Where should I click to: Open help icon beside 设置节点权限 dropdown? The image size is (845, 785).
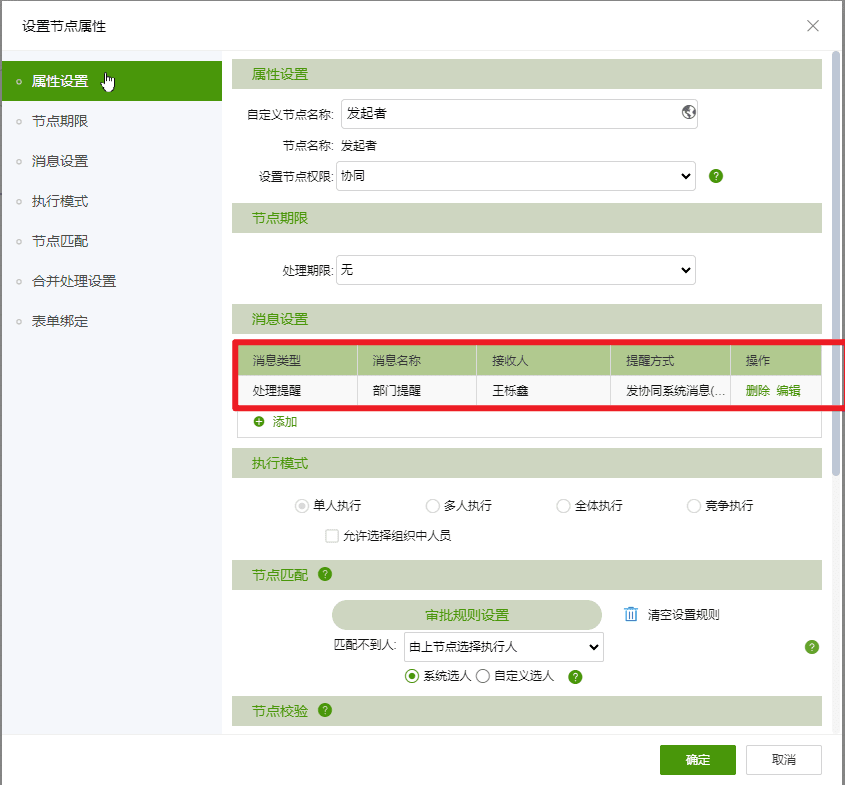[716, 176]
